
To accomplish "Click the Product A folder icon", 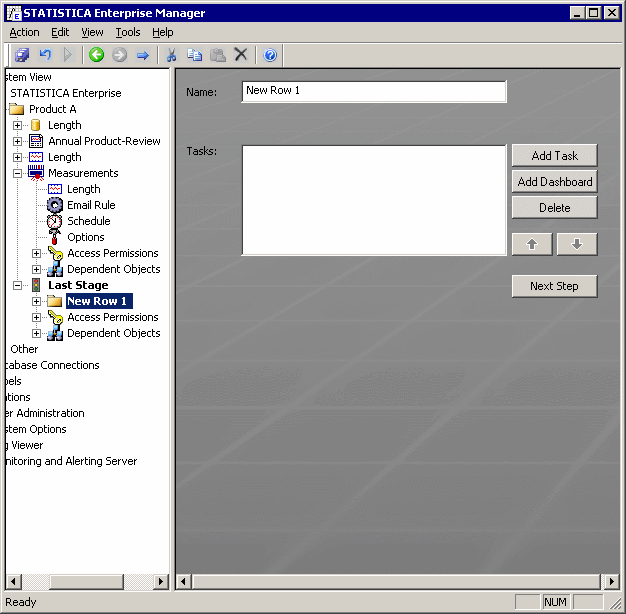I will (x=17, y=109).
